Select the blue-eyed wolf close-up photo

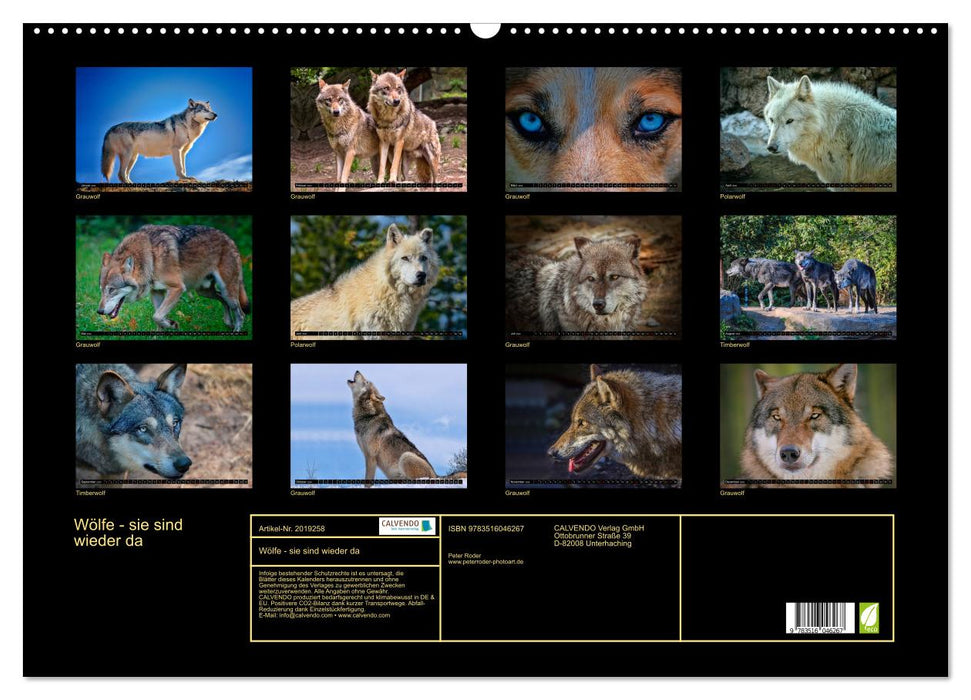593,127
